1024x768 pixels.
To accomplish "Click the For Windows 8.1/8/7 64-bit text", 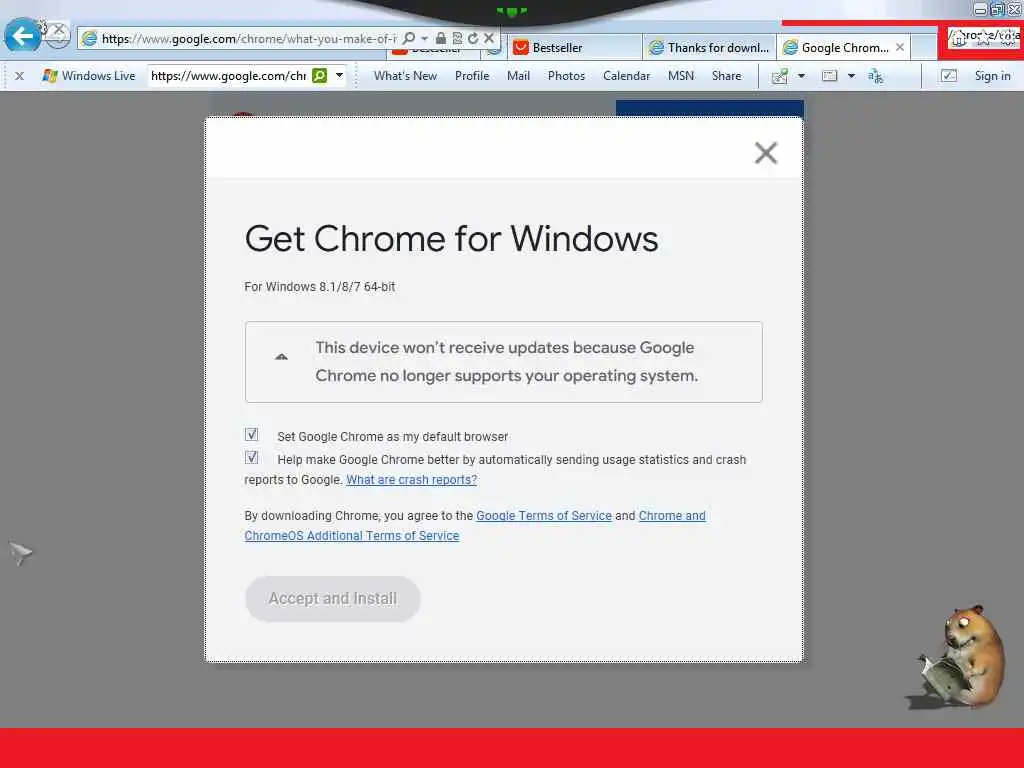I will tap(319, 287).
